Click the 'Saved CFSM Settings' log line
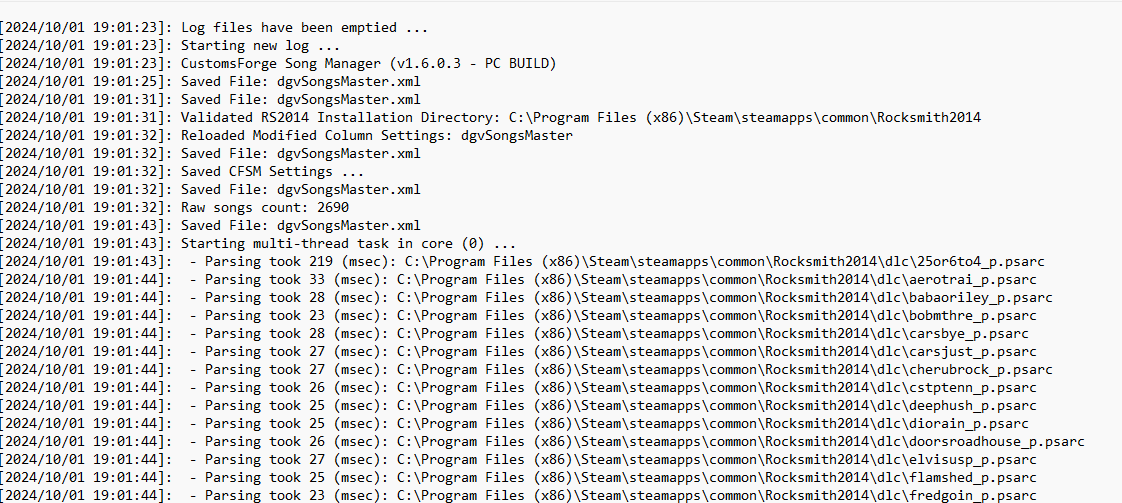Viewport: 1122px width, 503px height. 182,172
